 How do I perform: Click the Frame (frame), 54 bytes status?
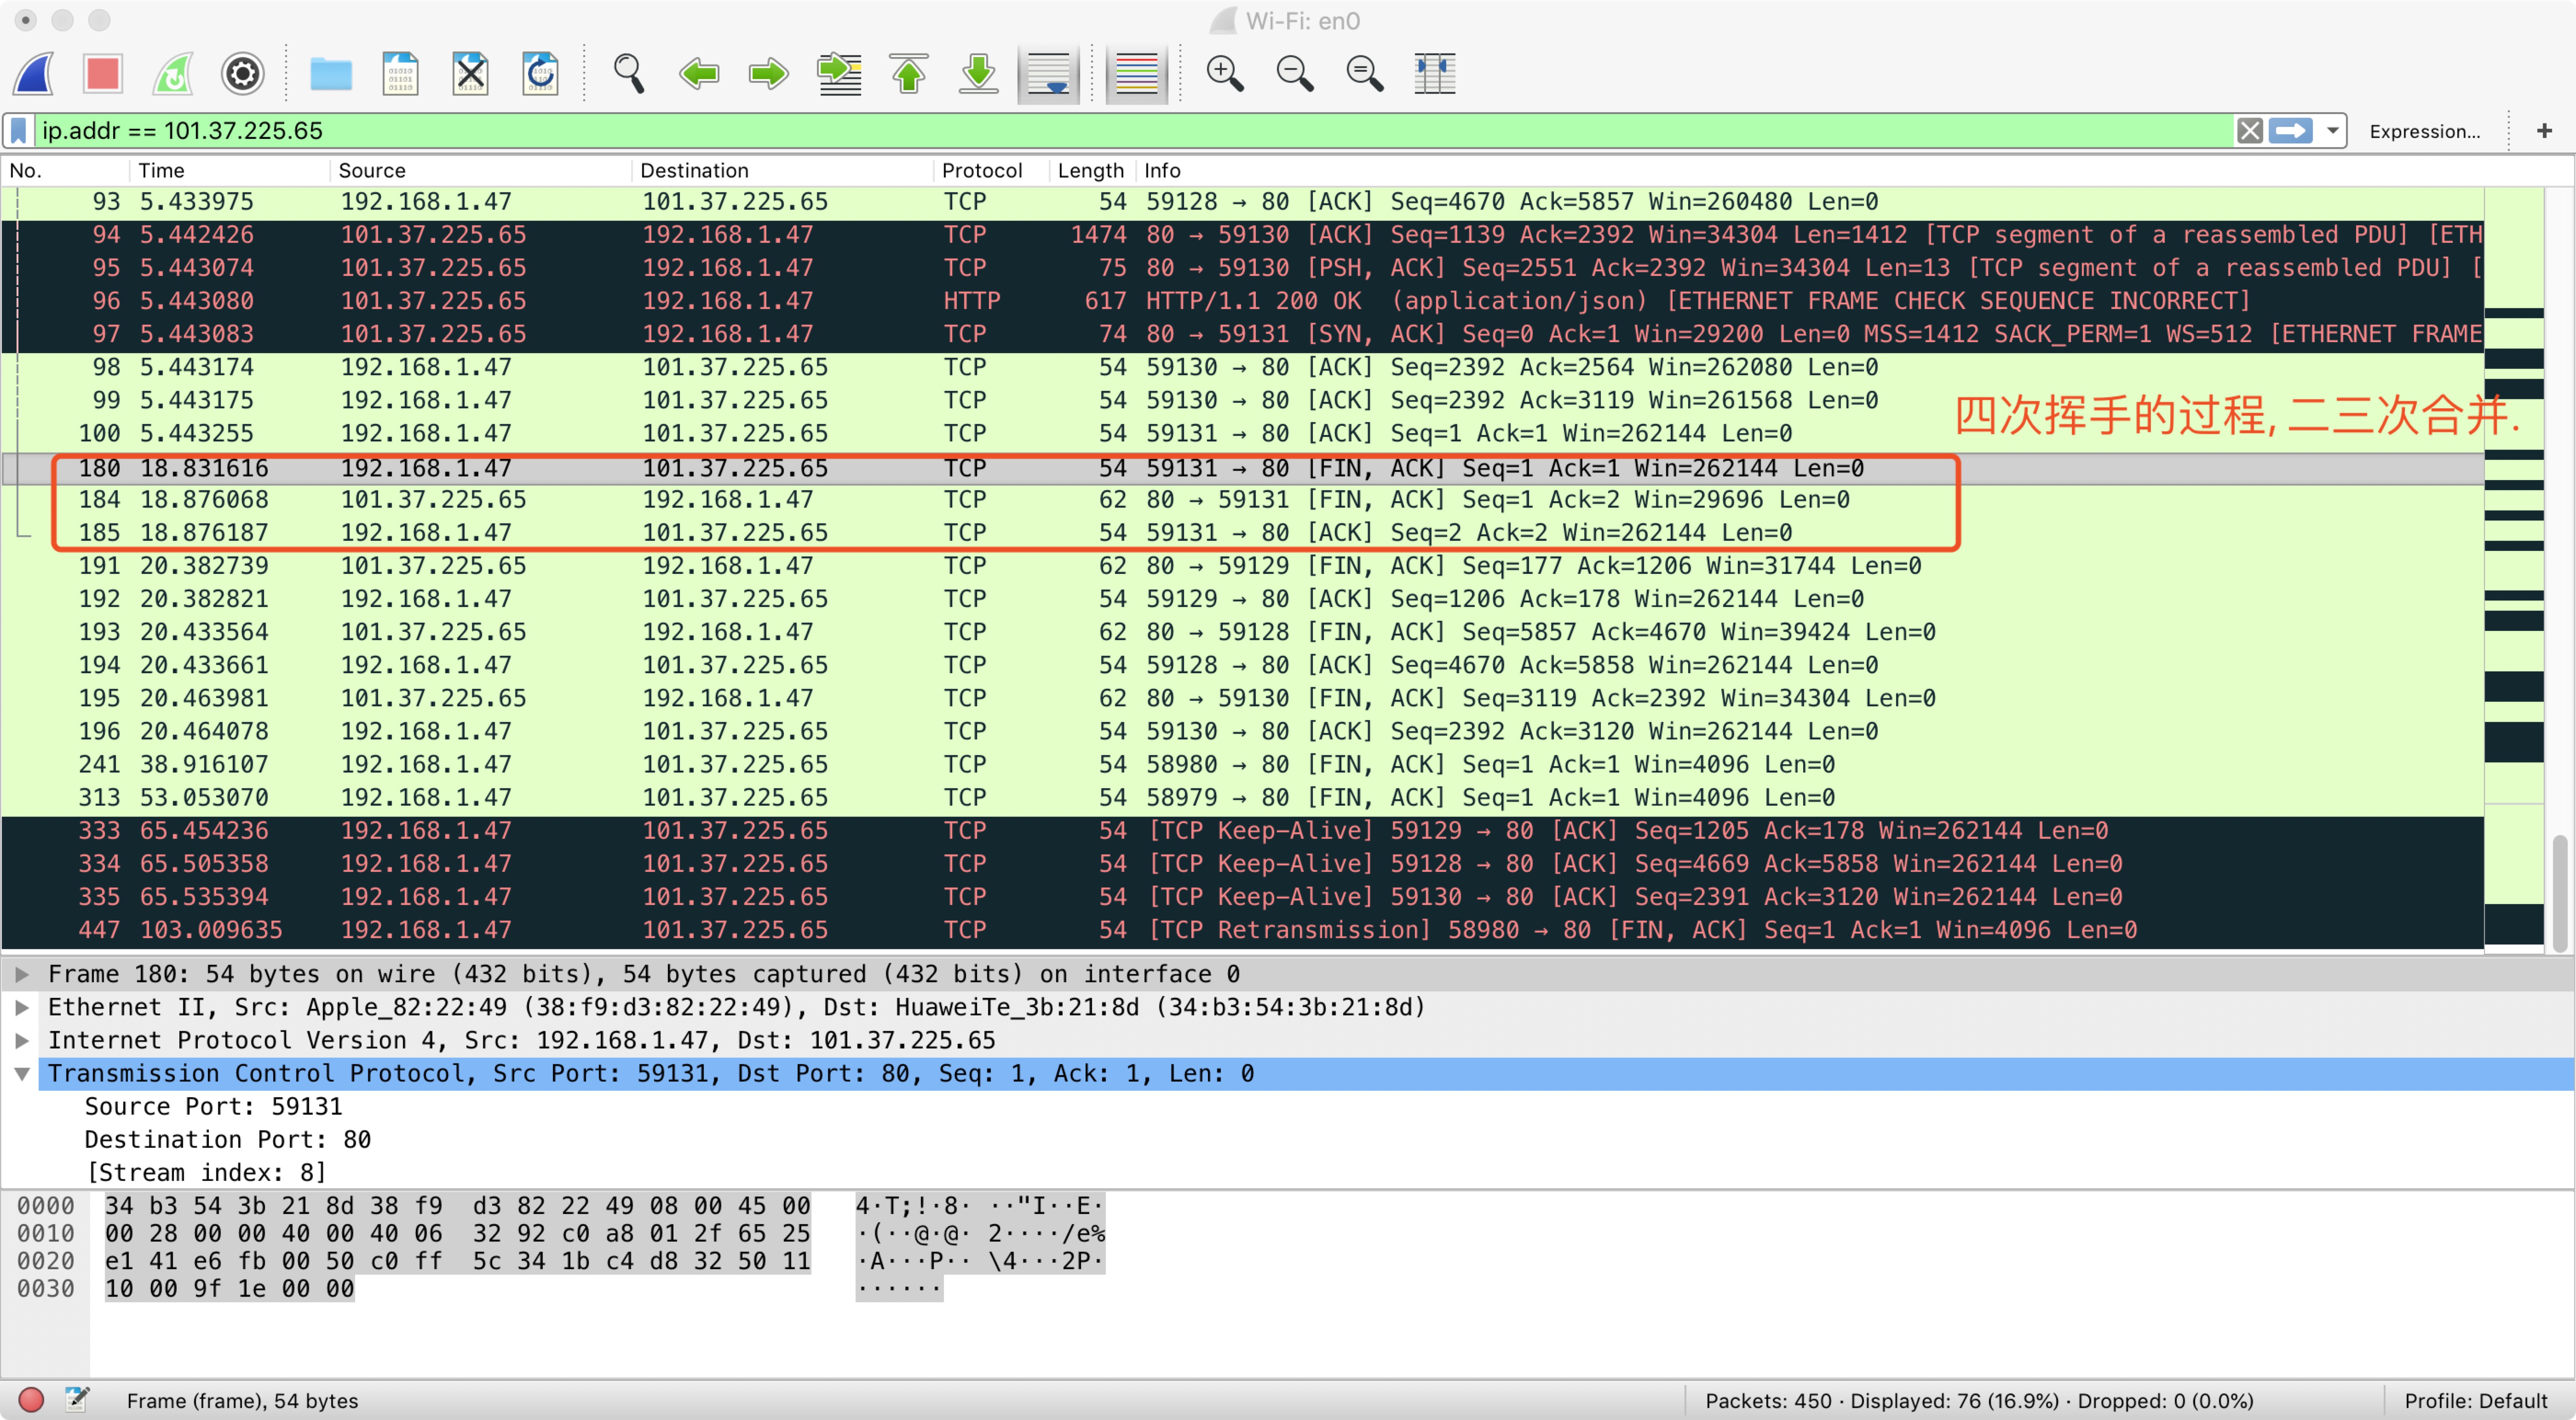pos(242,1400)
